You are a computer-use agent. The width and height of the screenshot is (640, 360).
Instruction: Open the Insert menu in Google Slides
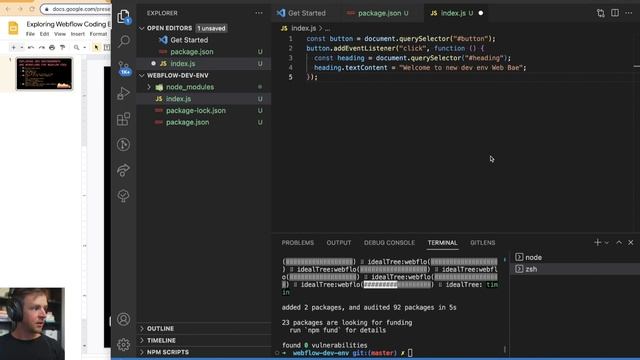coord(78,34)
